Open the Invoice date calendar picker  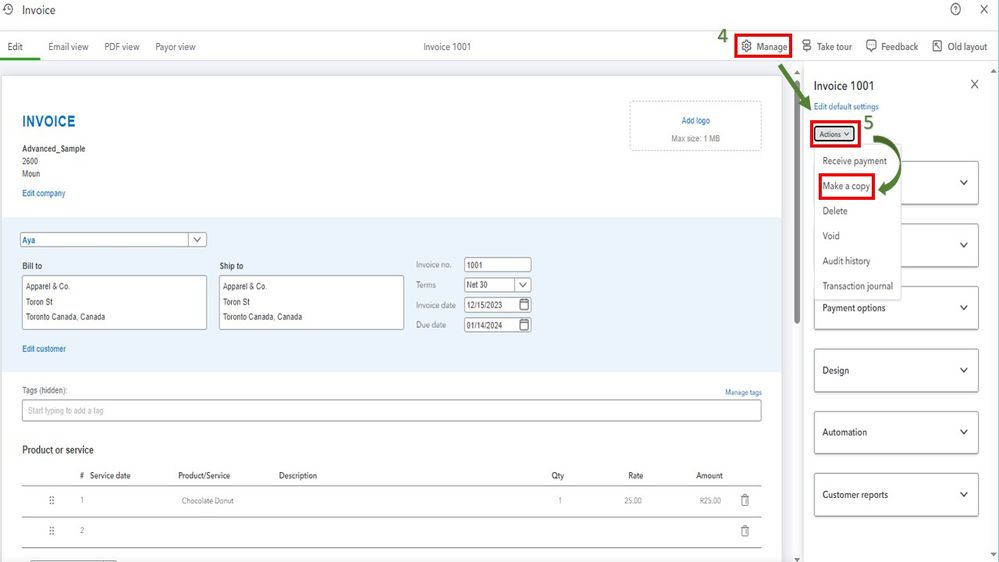click(525, 304)
